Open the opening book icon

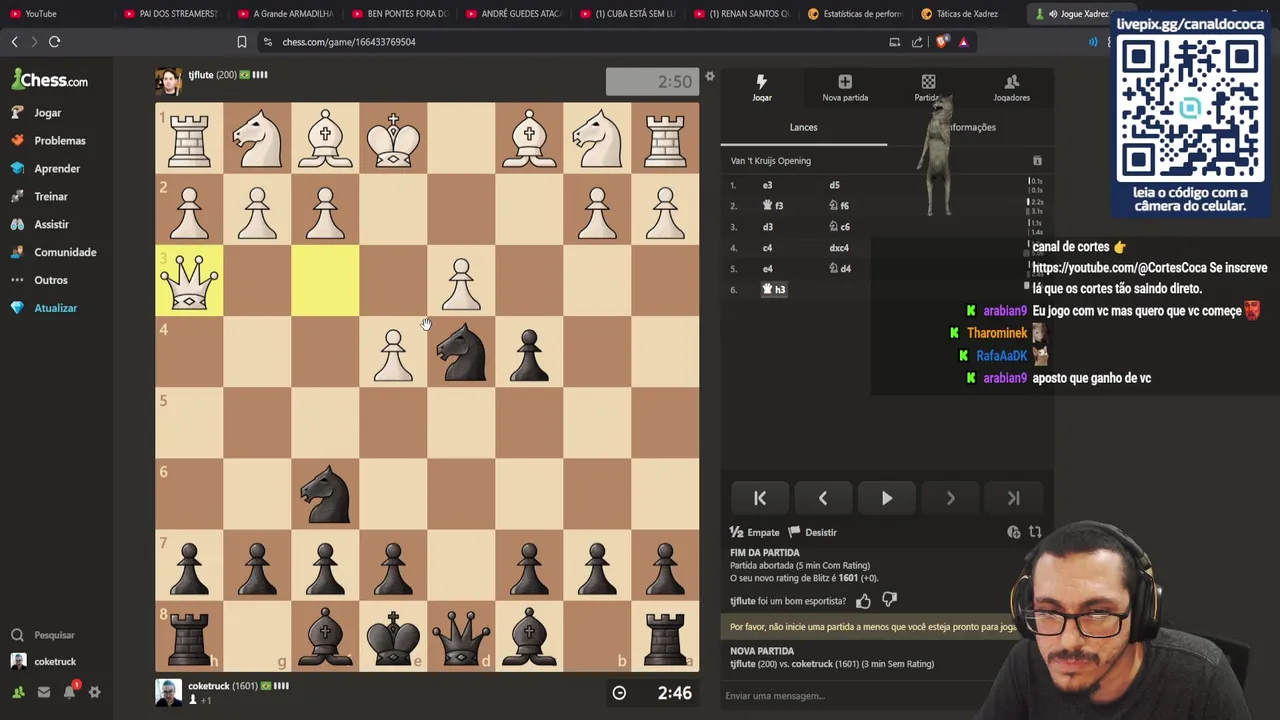[1037, 160]
